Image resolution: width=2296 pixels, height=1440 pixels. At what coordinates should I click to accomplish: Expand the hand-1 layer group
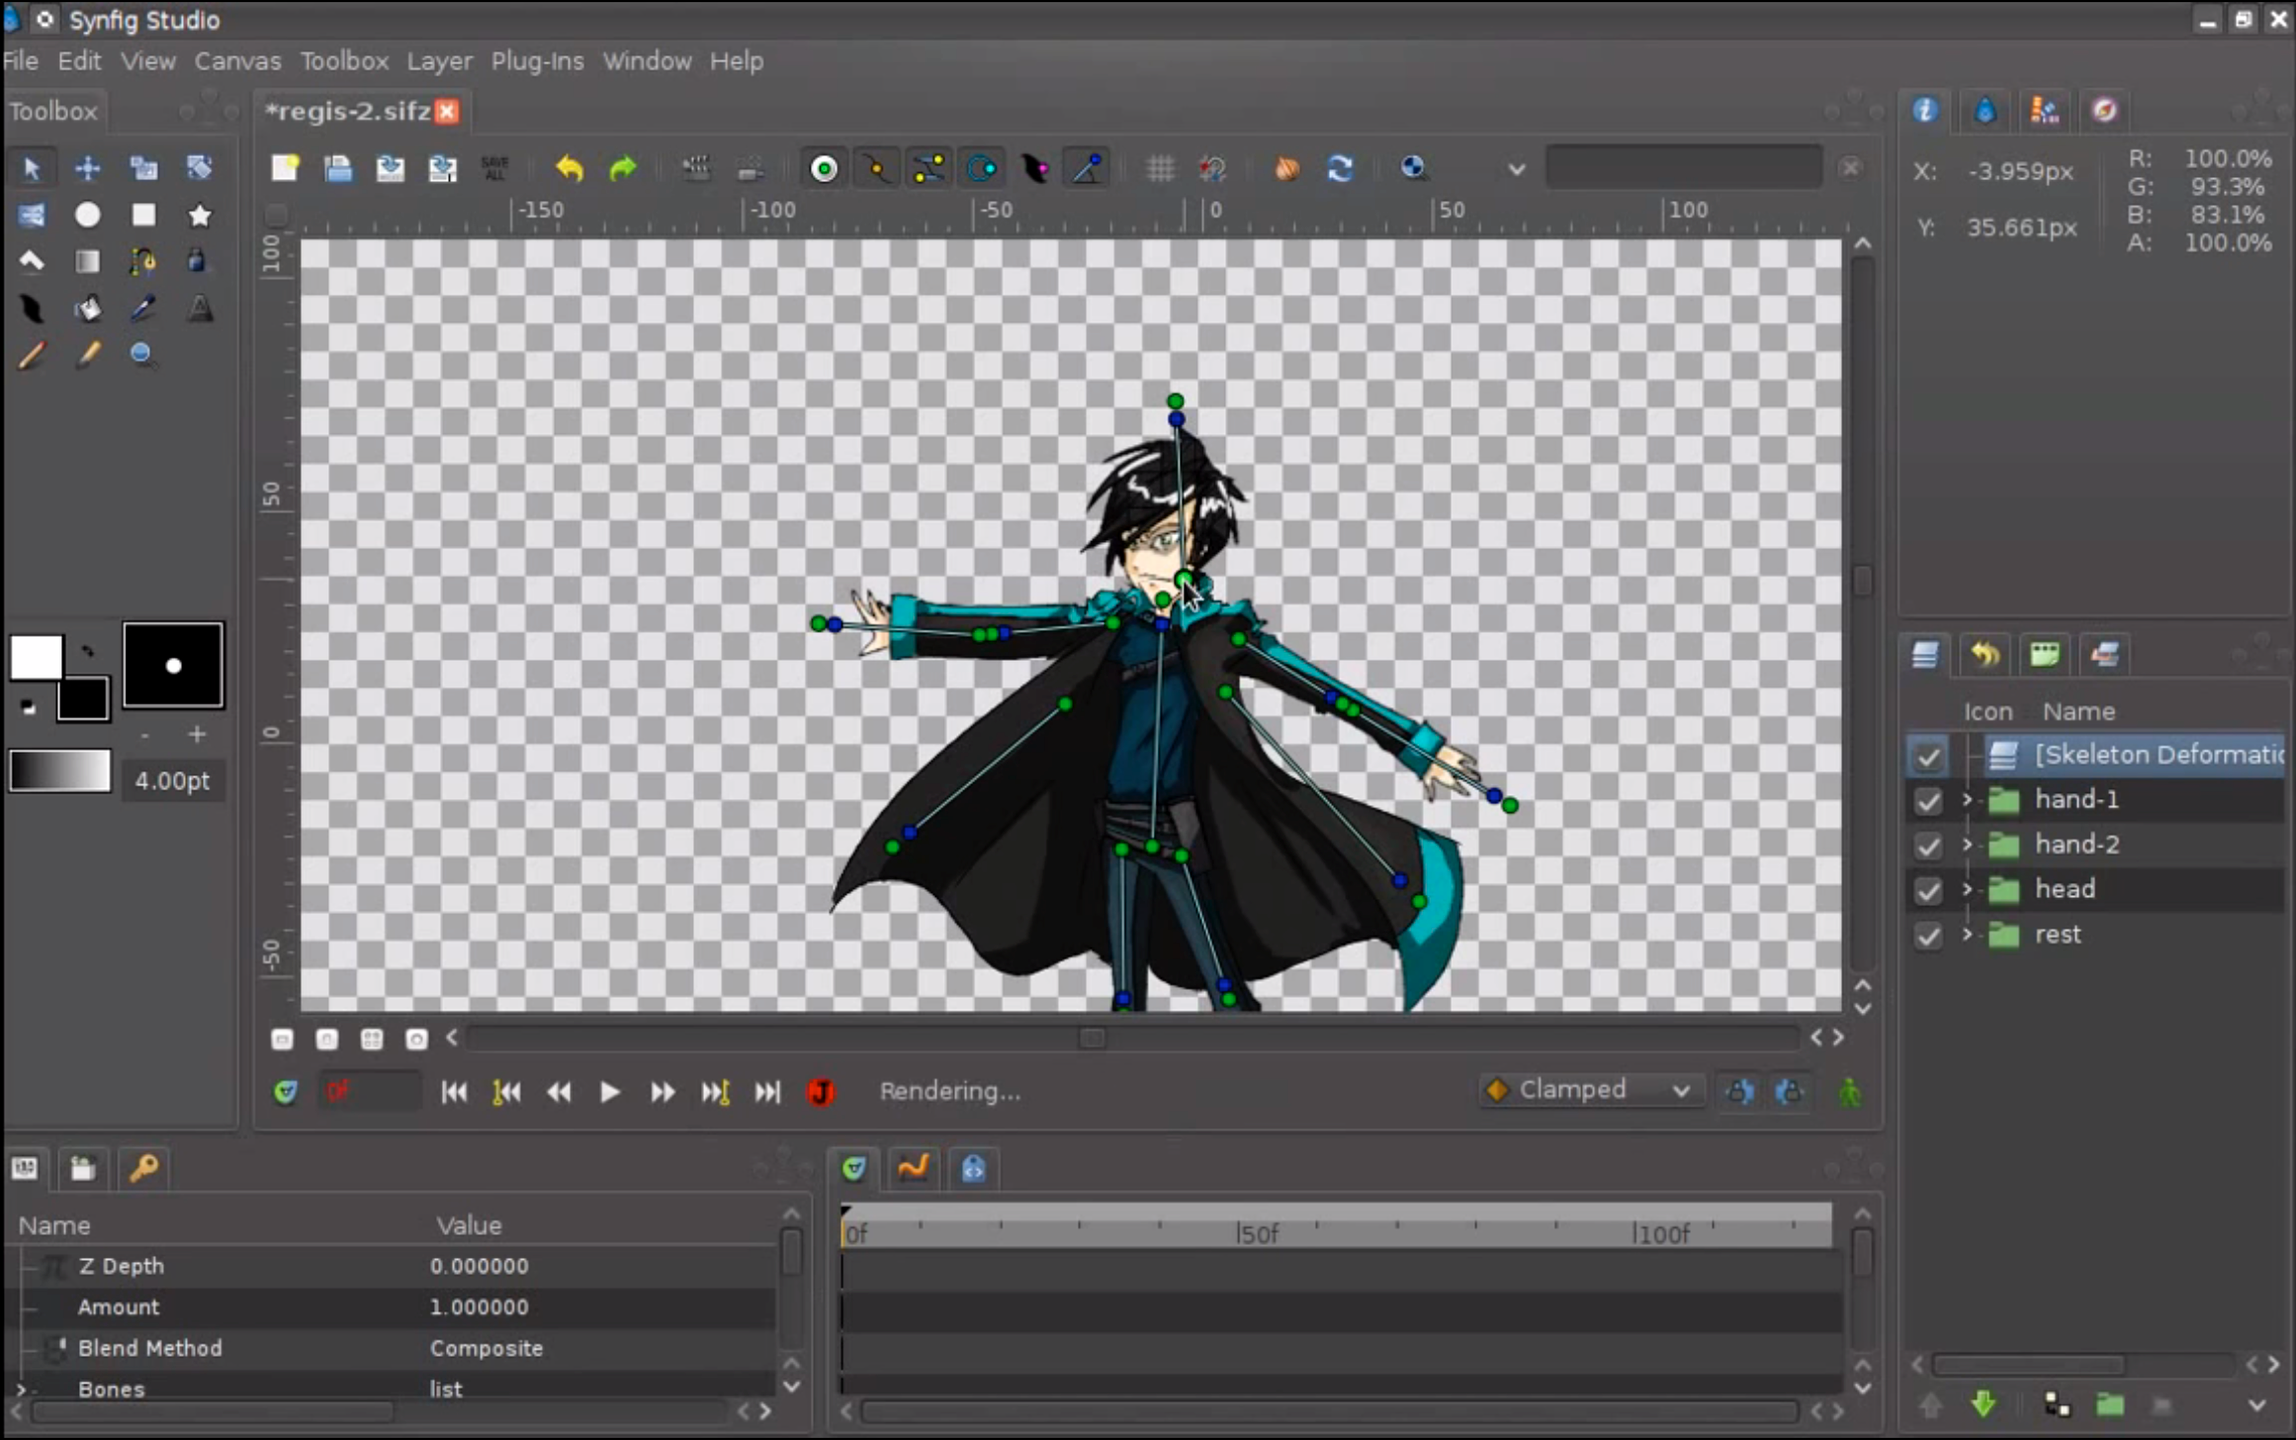tap(1967, 799)
